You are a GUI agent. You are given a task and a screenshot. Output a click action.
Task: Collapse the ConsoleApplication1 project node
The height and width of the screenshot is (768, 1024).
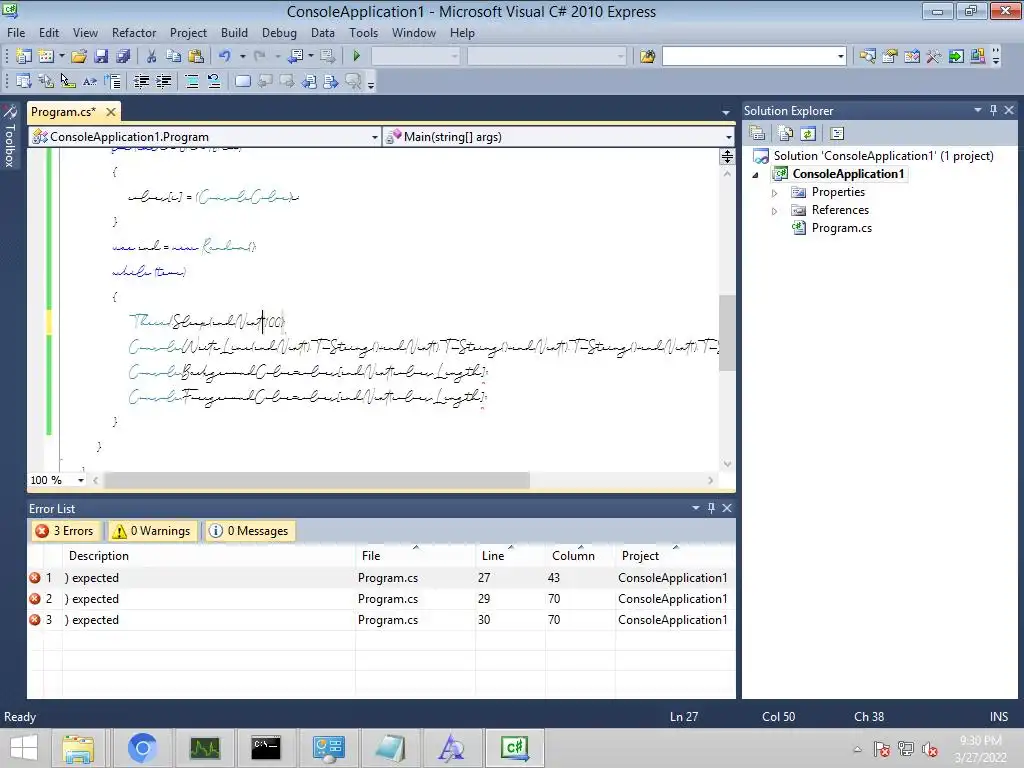[x=756, y=174]
